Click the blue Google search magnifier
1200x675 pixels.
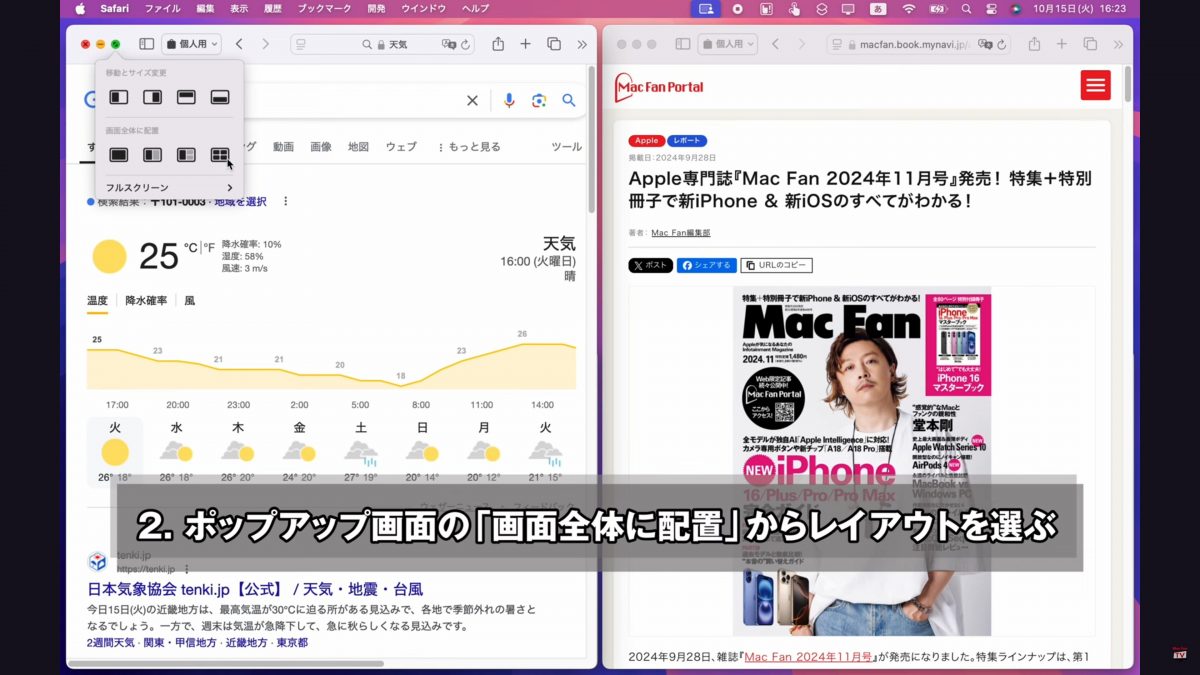[569, 100]
